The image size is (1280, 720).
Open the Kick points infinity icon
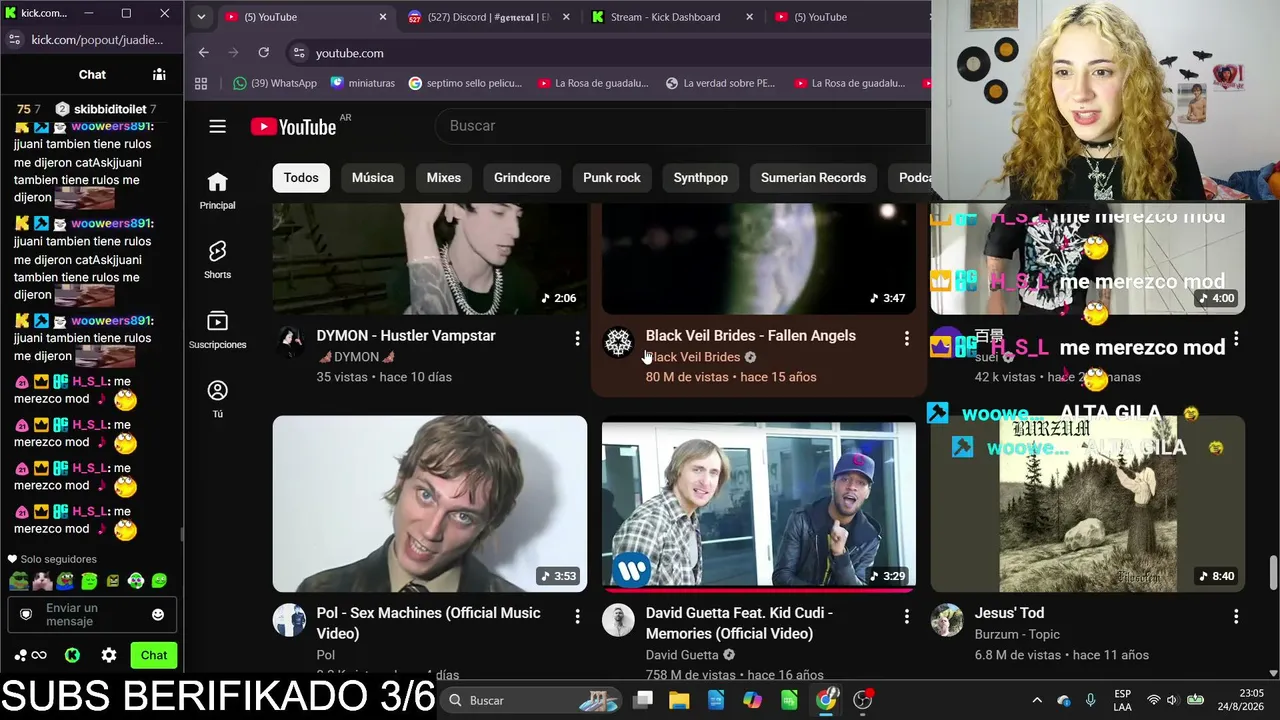31,656
